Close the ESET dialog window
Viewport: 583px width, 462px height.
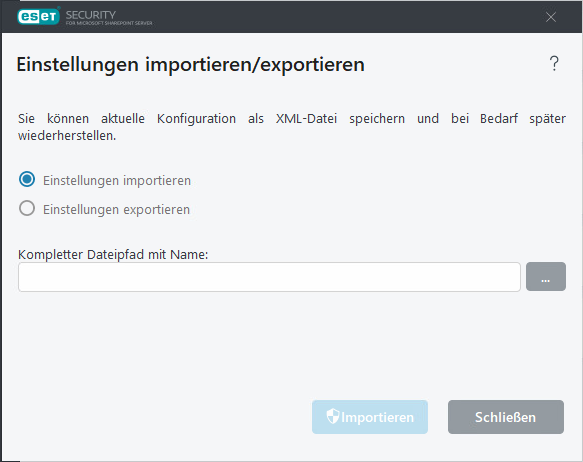551,17
